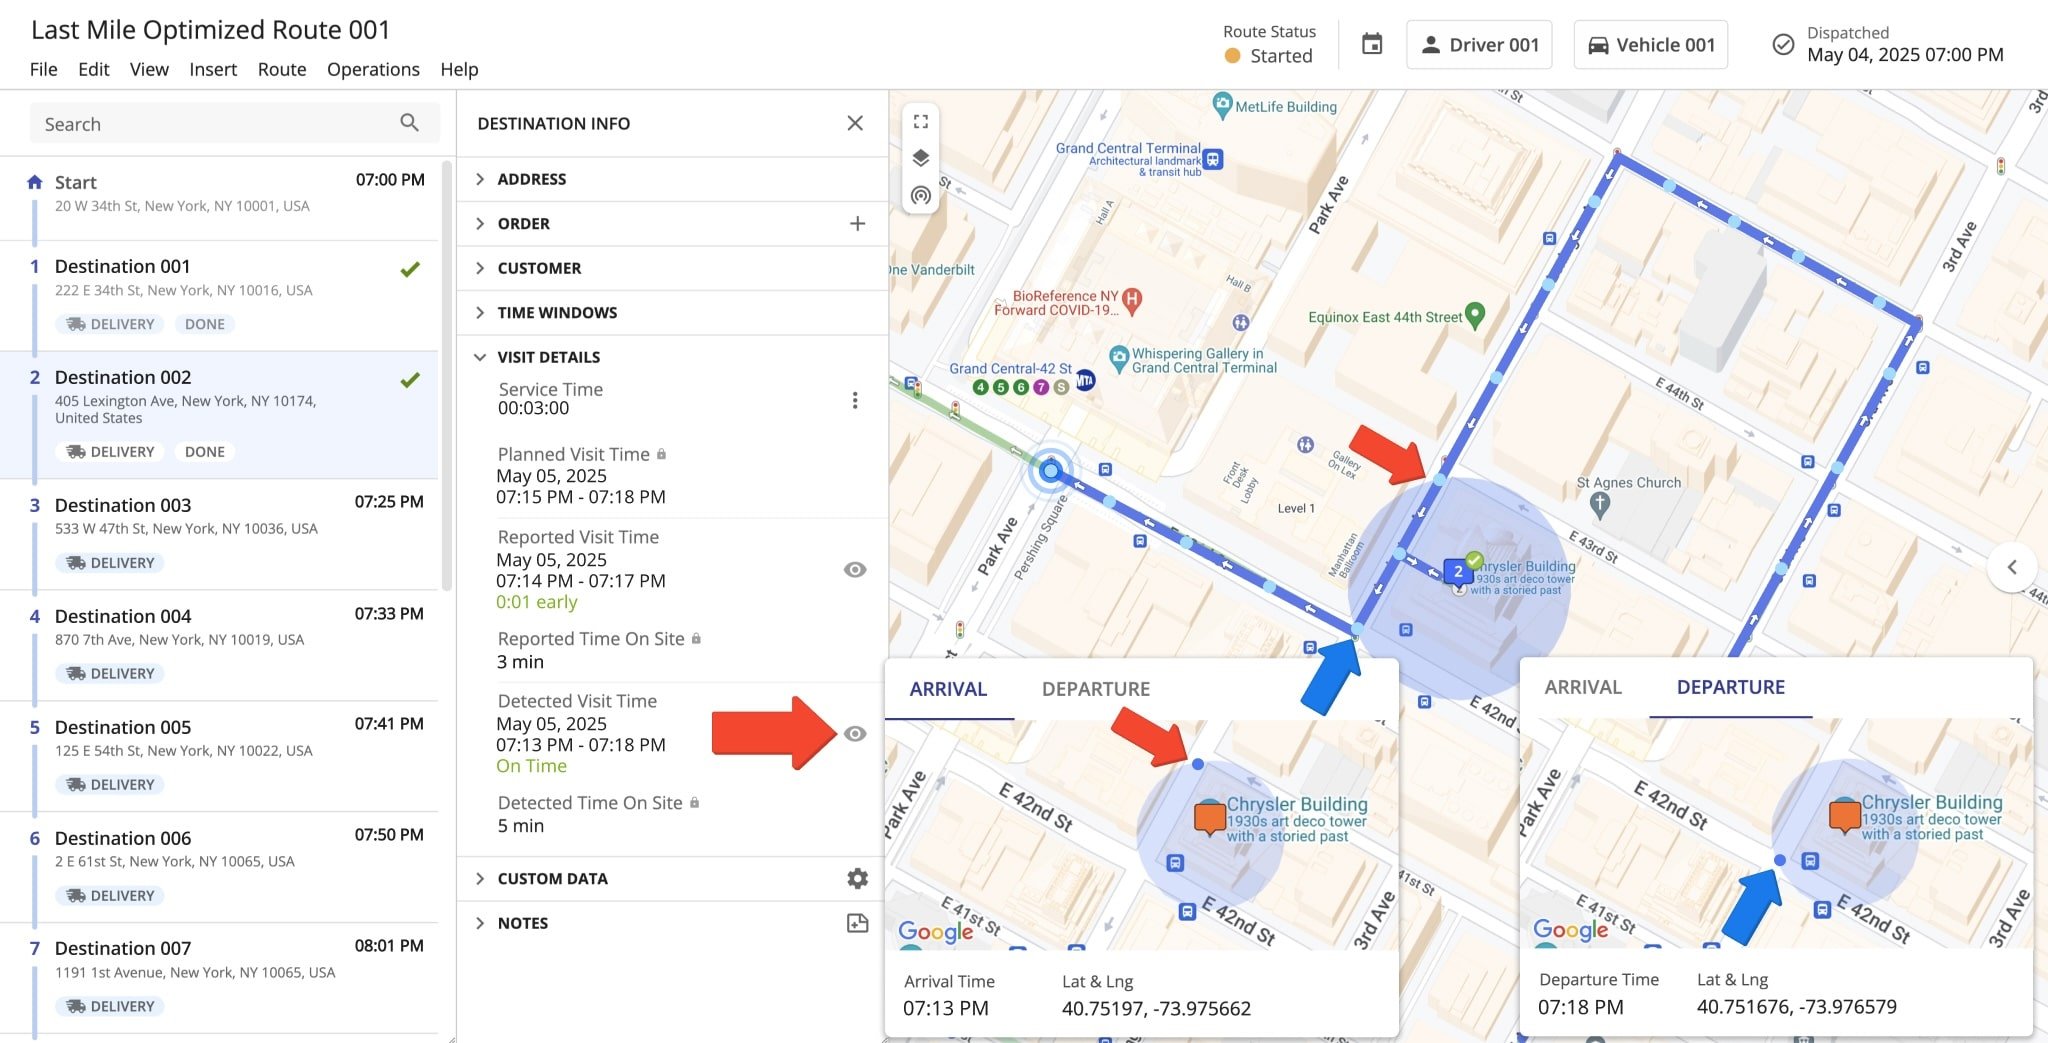Select DEPARTURE tab in right popup
2048x1043 pixels.
tap(1731, 687)
